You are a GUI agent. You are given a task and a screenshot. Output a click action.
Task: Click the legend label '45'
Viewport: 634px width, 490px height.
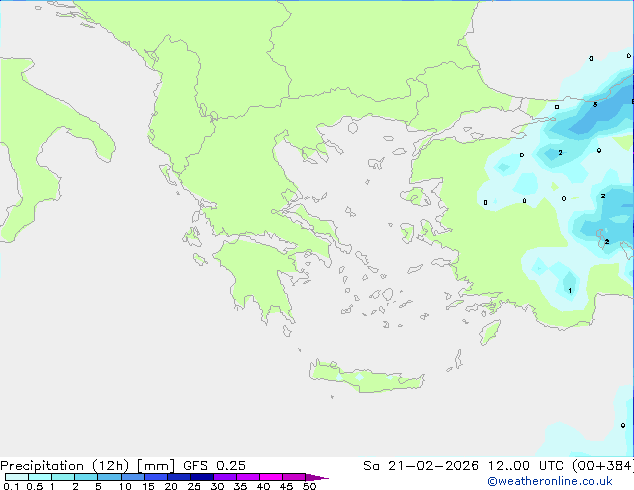pos(286,486)
